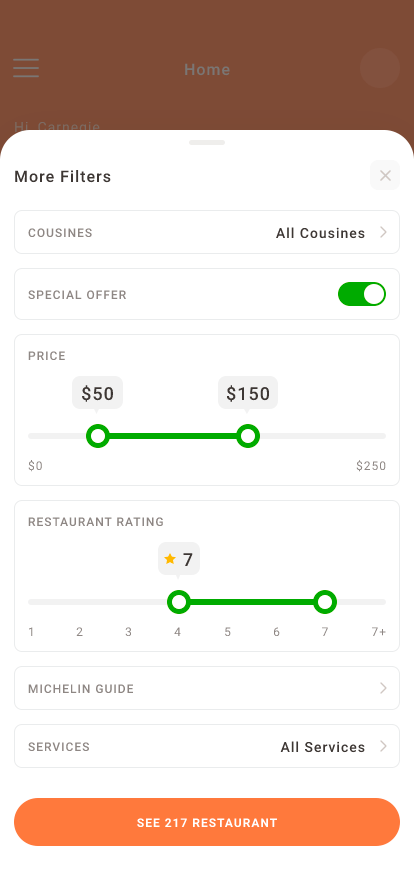Open the Michelin Guide chevron
This screenshot has height=896, width=414.
384,688
